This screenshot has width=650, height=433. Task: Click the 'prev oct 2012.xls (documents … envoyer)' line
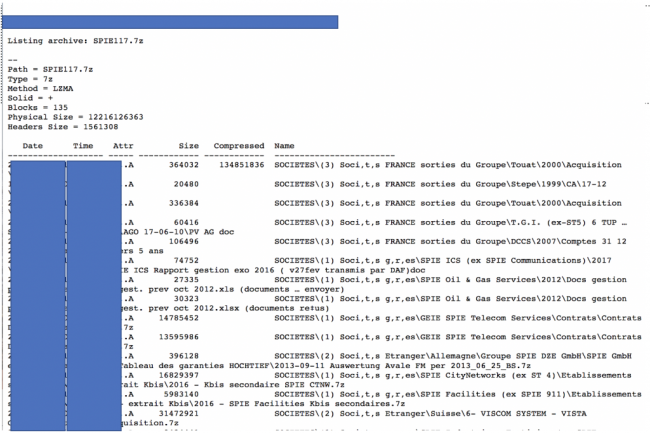[x=233, y=289]
